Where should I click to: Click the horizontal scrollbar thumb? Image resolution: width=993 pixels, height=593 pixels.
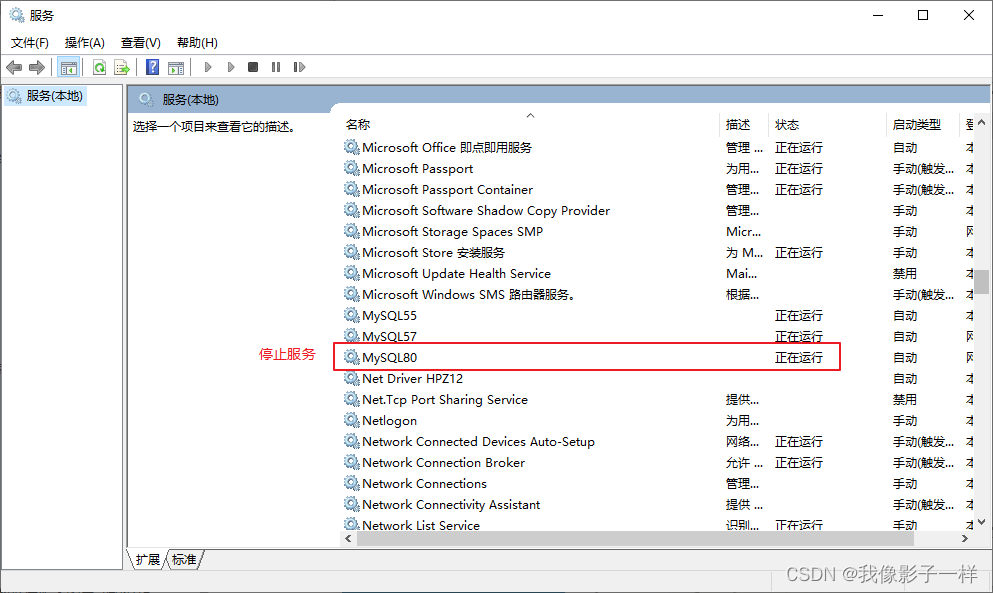[635, 539]
